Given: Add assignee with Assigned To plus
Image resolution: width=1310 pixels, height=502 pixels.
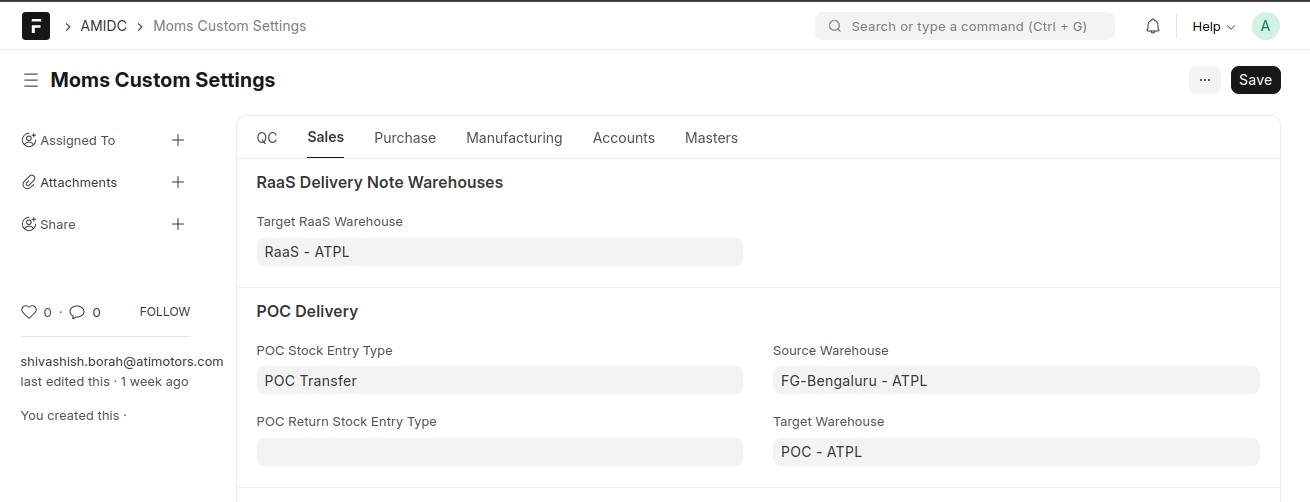Looking at the screenshot, I should 178,140.
